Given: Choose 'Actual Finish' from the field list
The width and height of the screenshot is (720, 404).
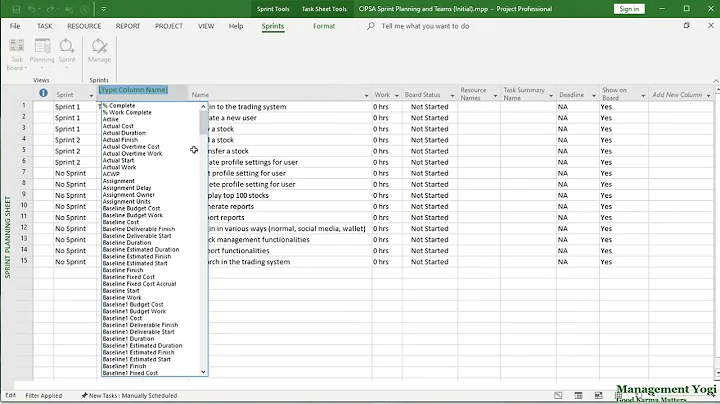Looking at the screenshot, I should point(120,140).
